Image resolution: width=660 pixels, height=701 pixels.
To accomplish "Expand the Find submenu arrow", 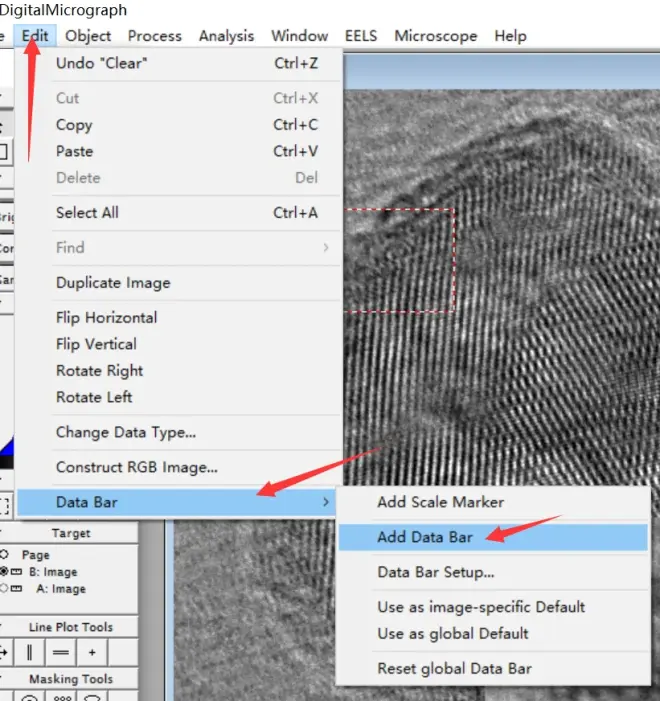I will pos(326,247).
